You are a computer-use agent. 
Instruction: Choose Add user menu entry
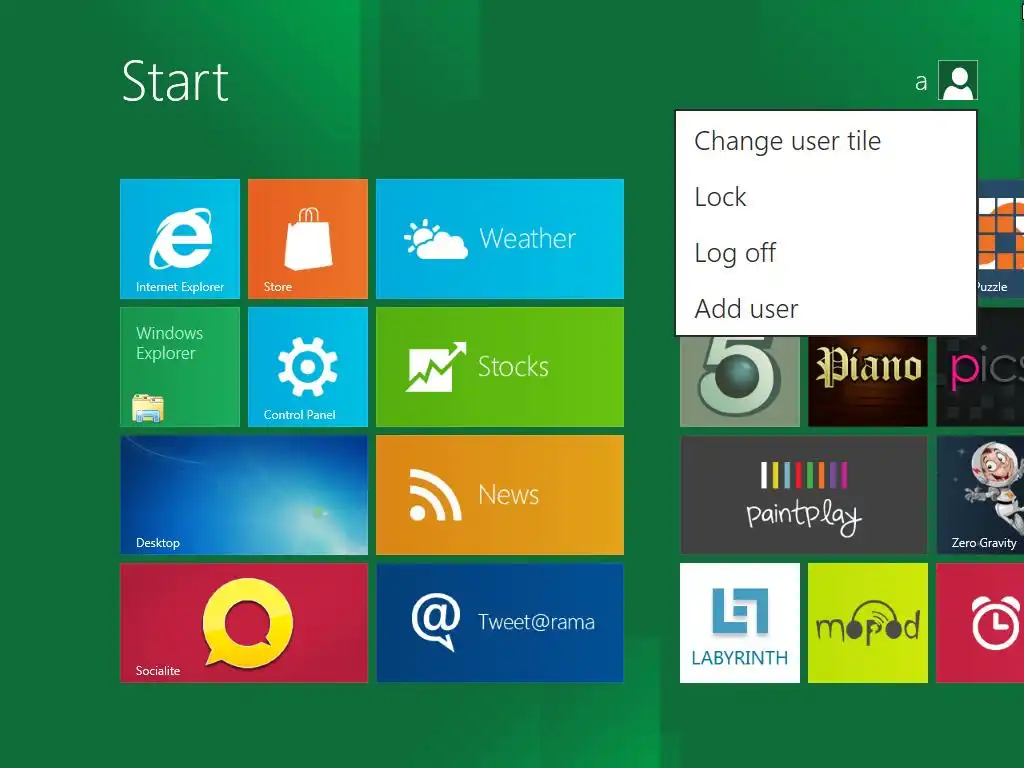click(825, 308)
